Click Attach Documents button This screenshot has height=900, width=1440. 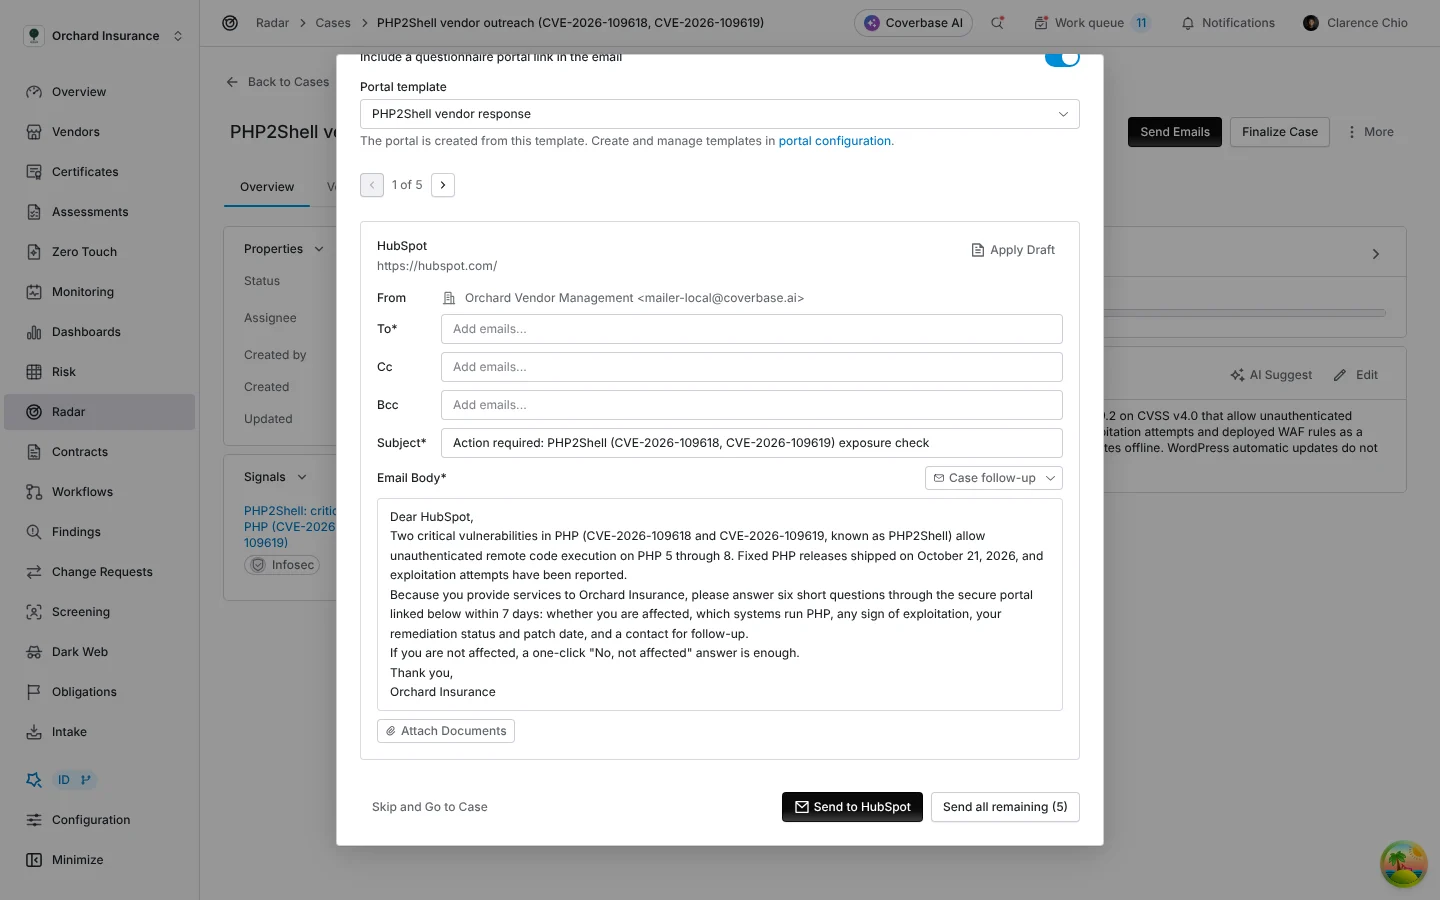pyautogui.click(x=446, y=731)
